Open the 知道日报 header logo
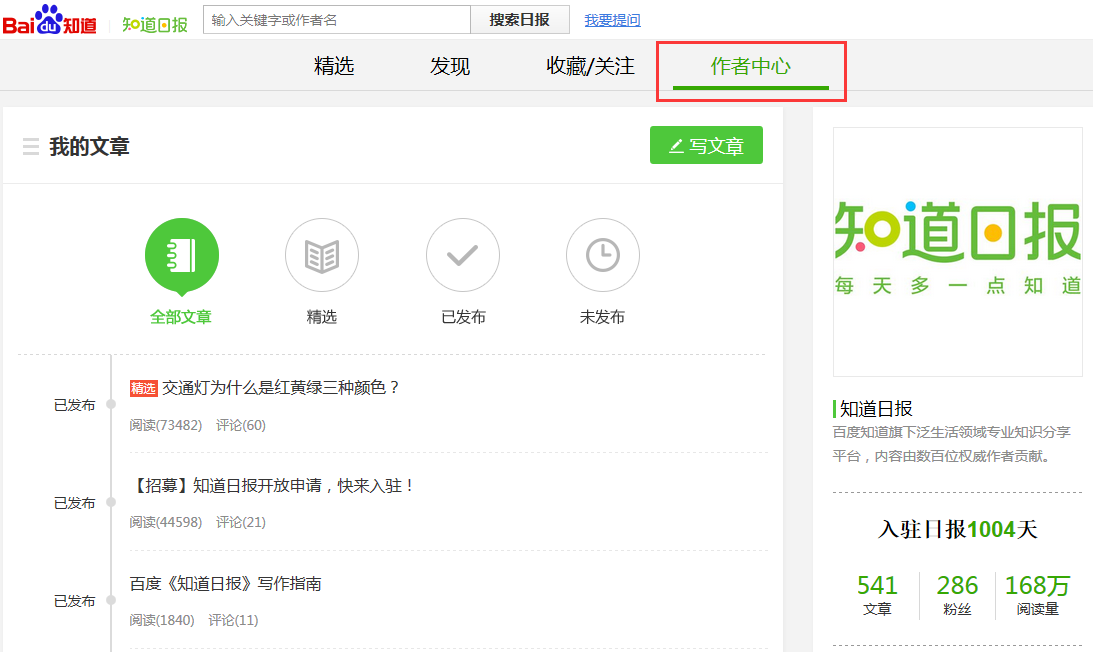1093x652 pixels. coord(155,24)
